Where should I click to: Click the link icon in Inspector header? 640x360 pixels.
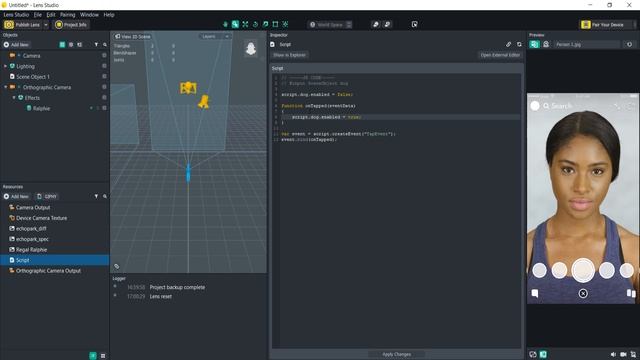click(x=509, y=44)
